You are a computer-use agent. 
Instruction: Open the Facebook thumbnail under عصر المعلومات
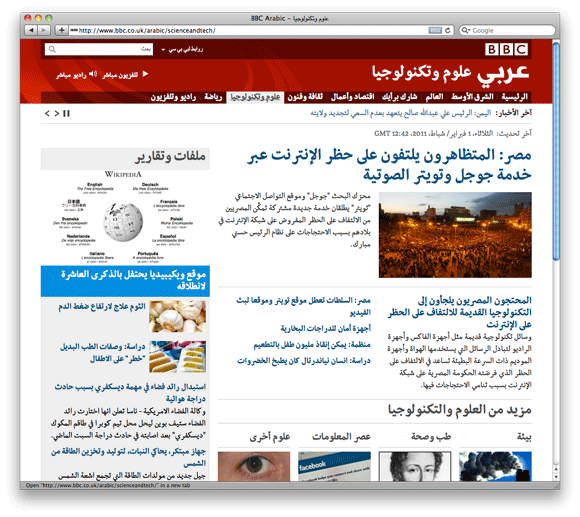[334, 467]
